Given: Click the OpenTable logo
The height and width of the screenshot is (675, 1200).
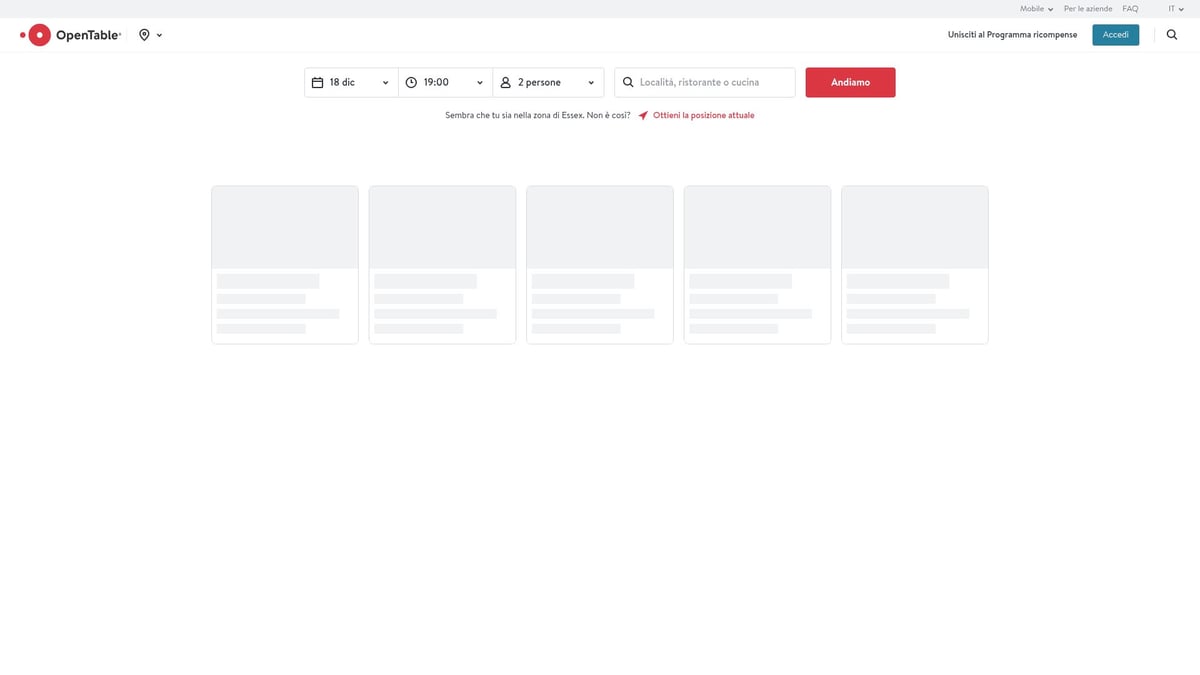Looking at the screenshot, I should [70, 34].
